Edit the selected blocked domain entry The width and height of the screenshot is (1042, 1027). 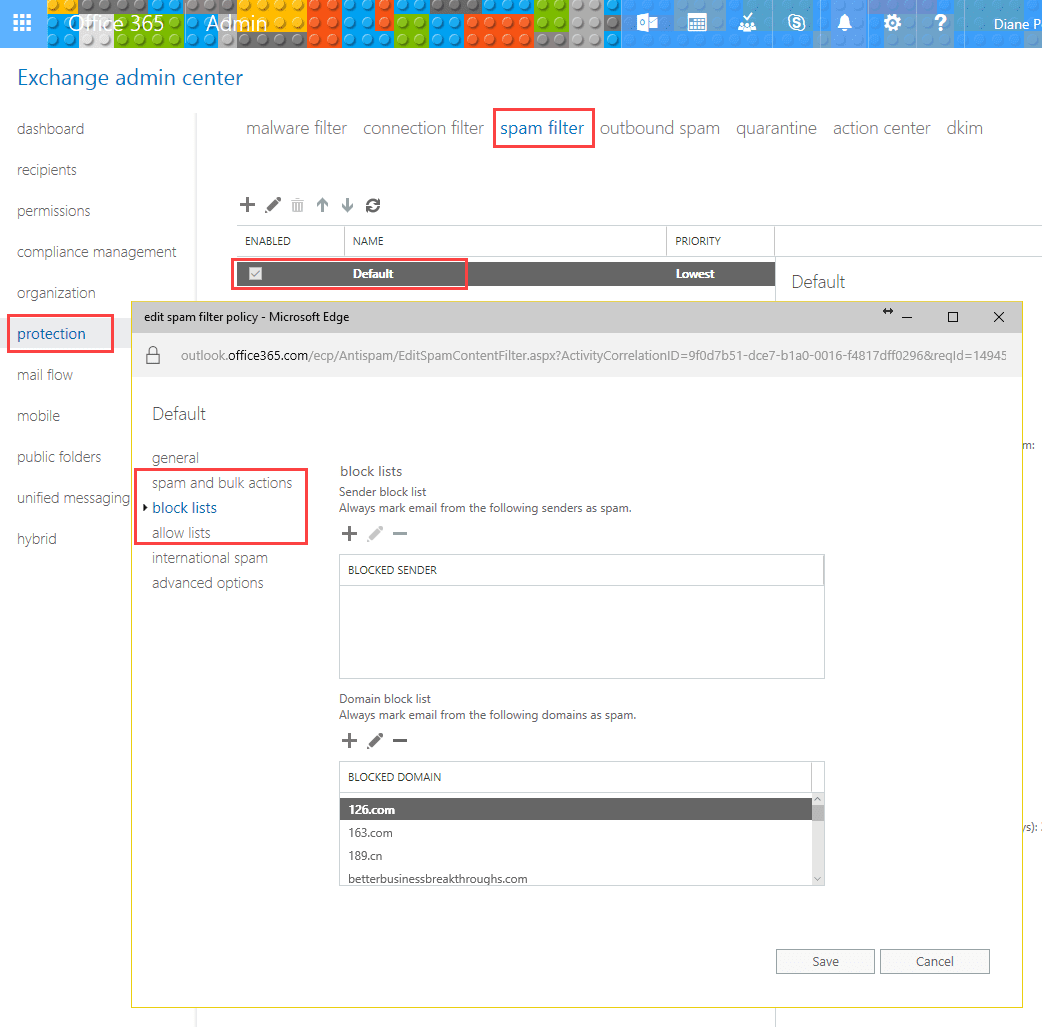(375, 741)
